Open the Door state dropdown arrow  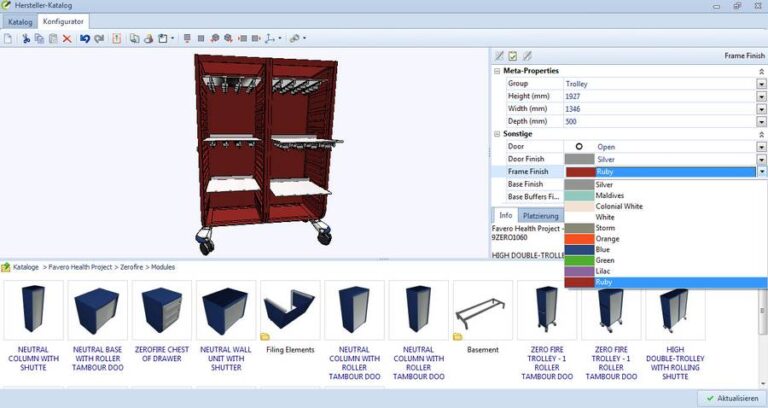762,146
